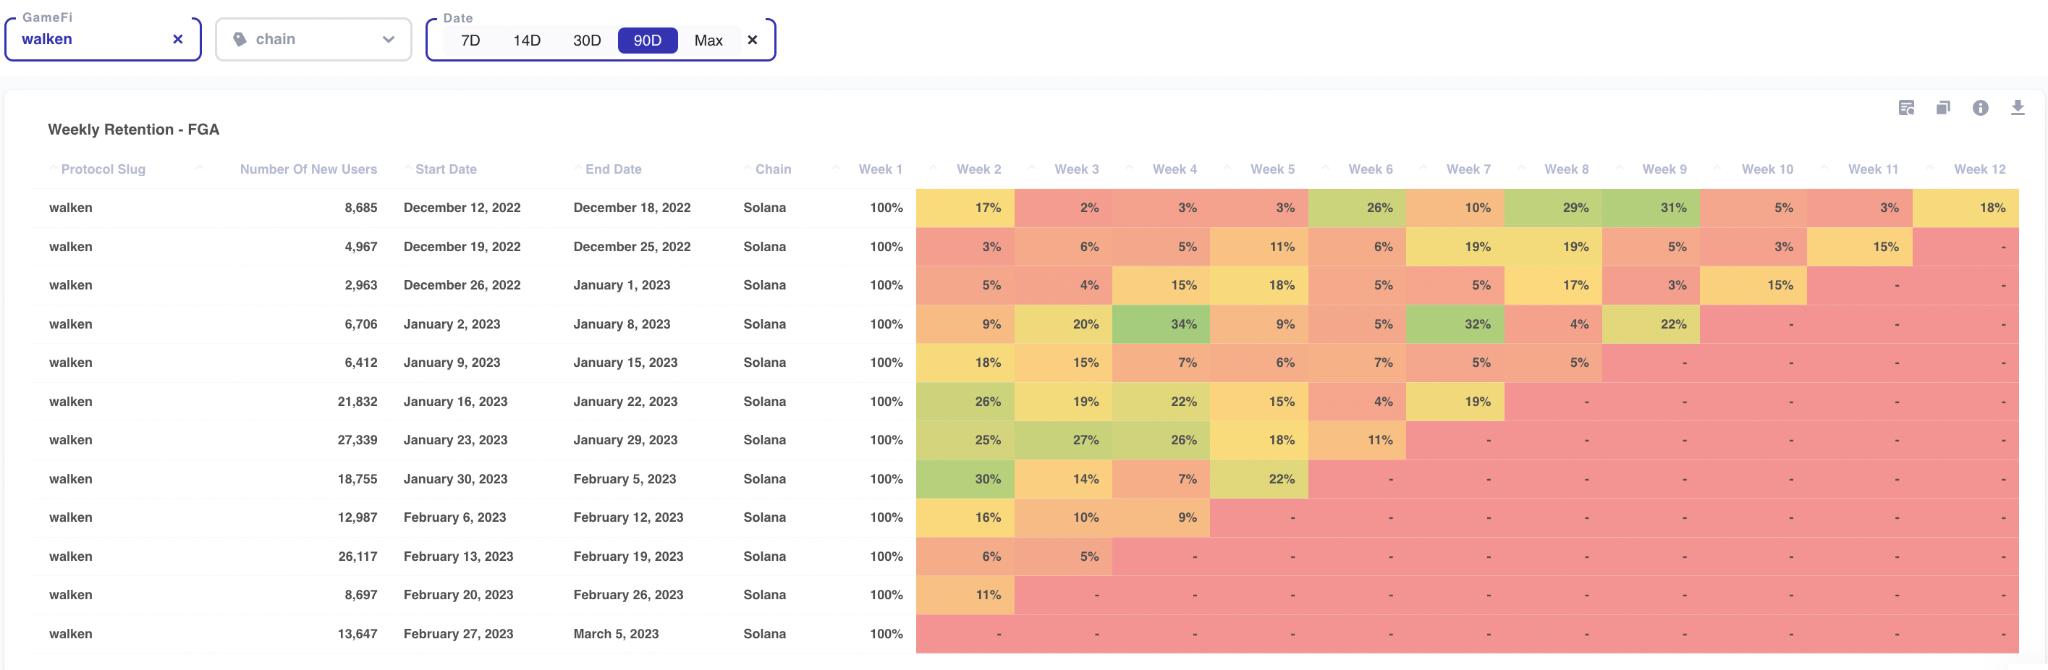Select the 90D date option
The image size is (2048, 670).
click(x=647, y=40)
